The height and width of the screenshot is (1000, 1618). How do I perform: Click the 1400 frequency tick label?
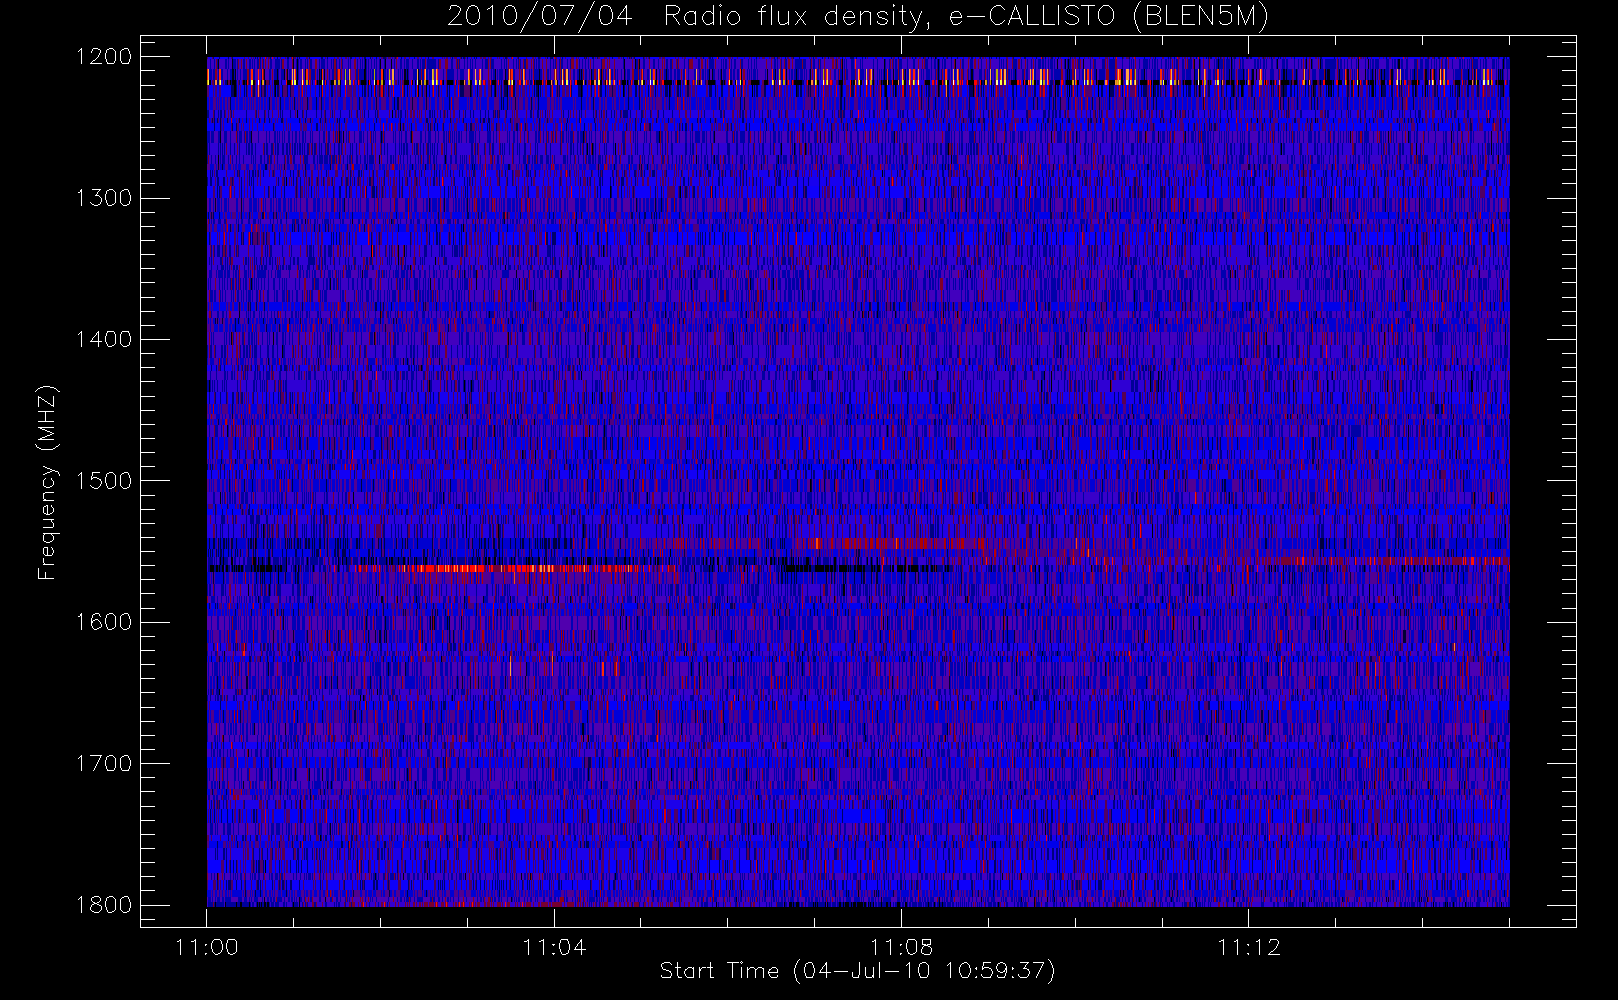104,340
